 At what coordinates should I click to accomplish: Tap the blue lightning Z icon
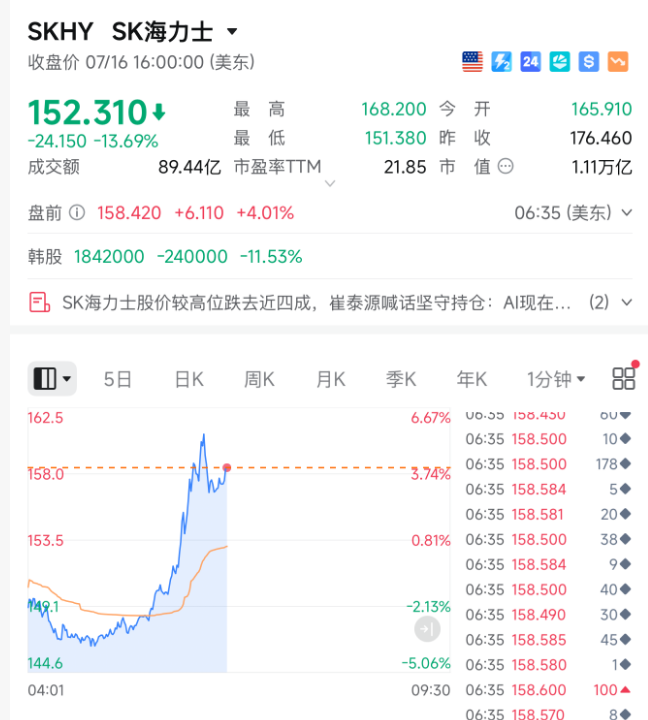(501, 62)
